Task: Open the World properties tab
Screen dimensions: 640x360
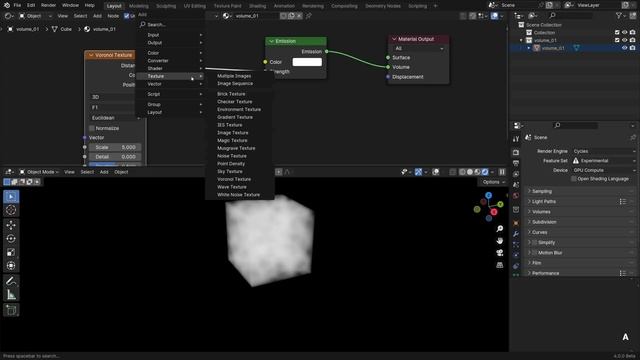Action: [x=516, y=196]
